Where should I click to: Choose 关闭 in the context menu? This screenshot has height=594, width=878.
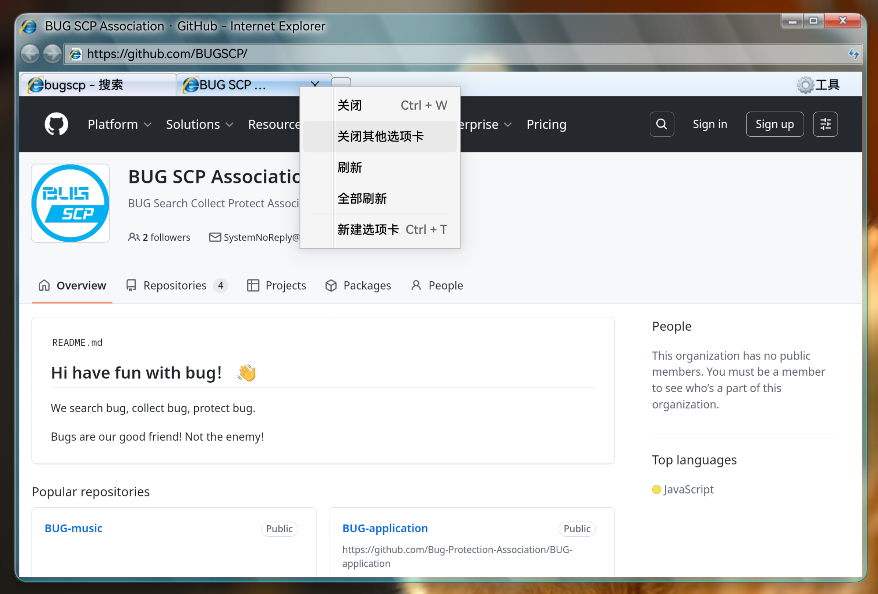pyautogui.click(x=381, y=105)
